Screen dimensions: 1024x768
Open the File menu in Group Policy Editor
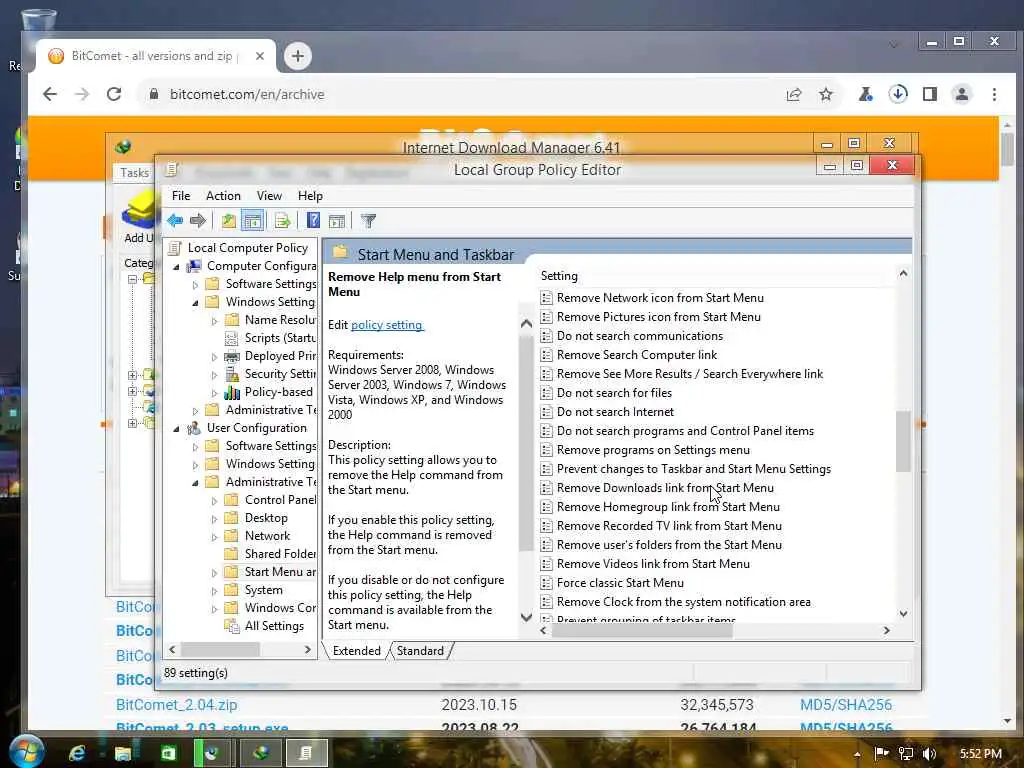pos(181,196)
